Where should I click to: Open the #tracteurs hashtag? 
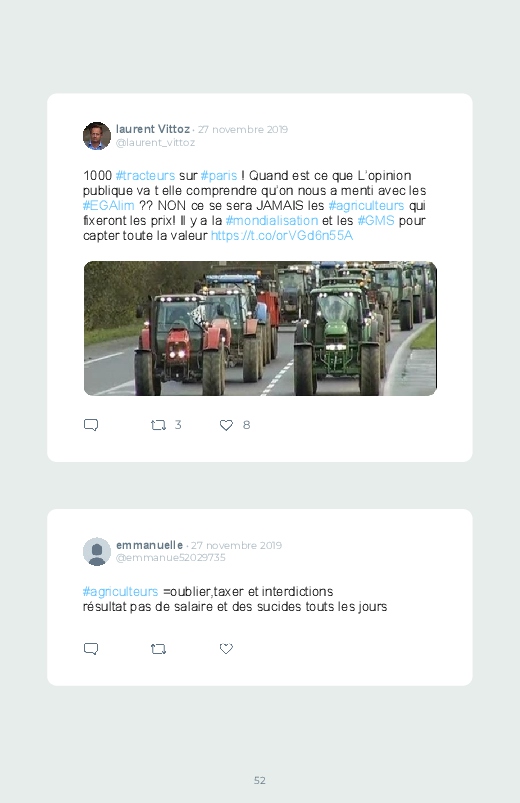click(145, 176)
